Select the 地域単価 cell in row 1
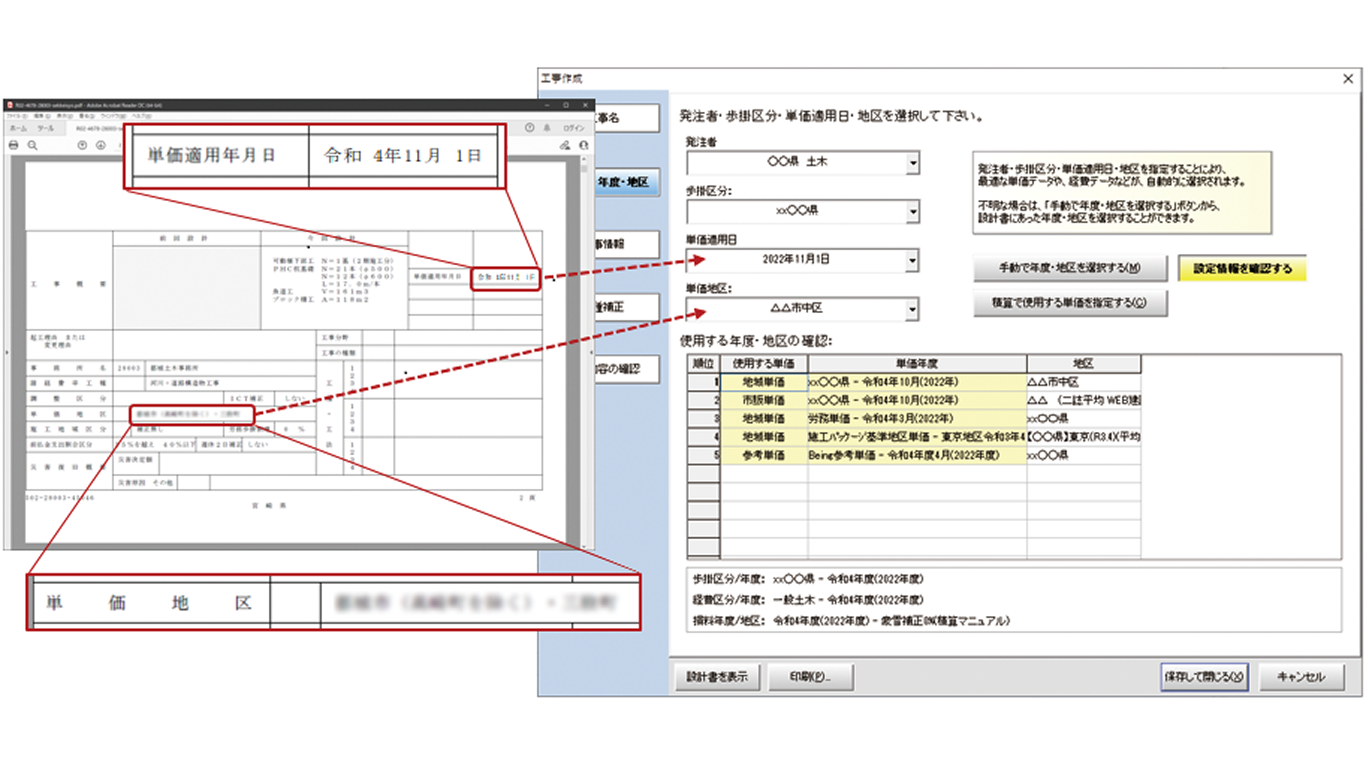Viewport: 1366px width, 766px height. tap(764, 382)
